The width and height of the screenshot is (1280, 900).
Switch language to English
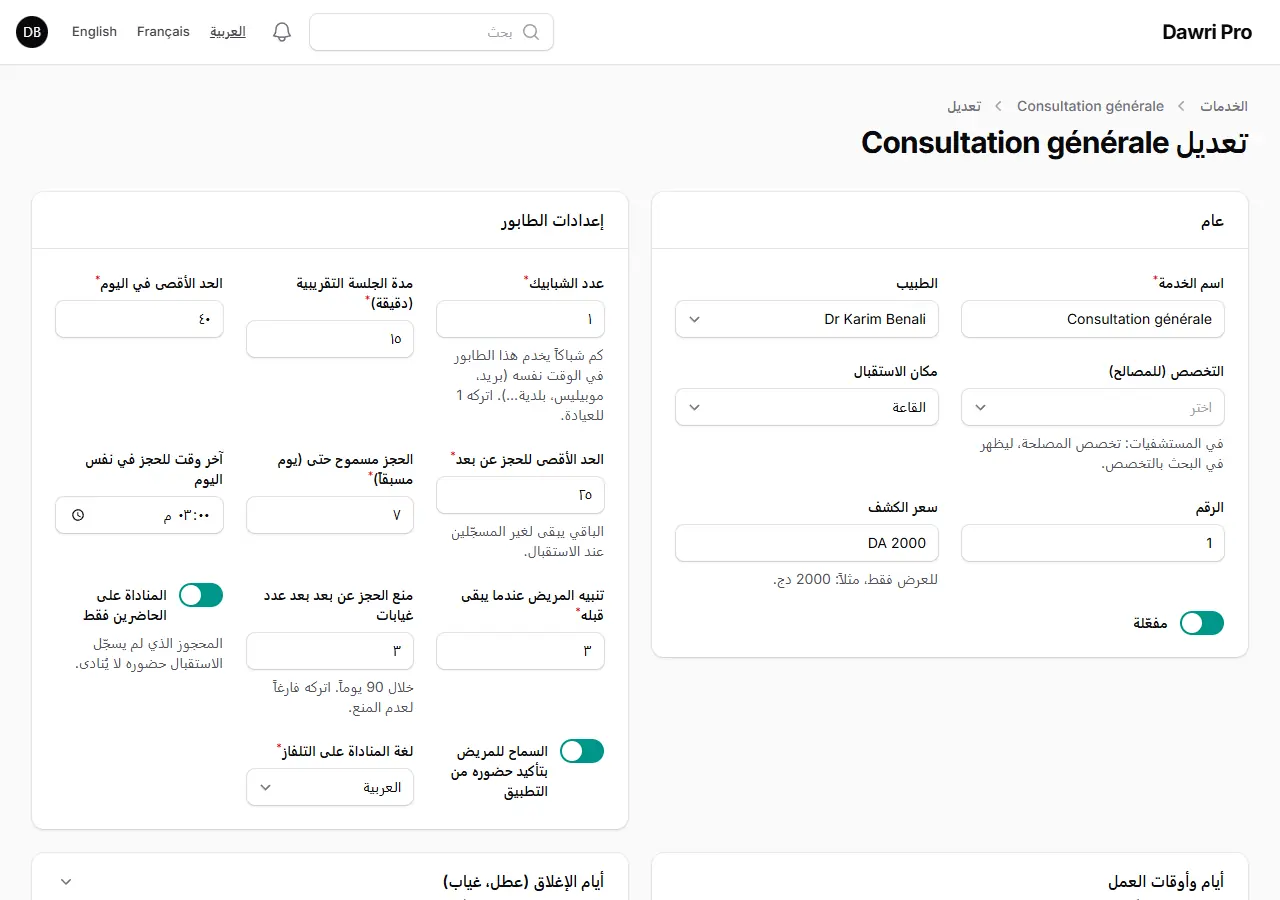(x=94, y=32)
